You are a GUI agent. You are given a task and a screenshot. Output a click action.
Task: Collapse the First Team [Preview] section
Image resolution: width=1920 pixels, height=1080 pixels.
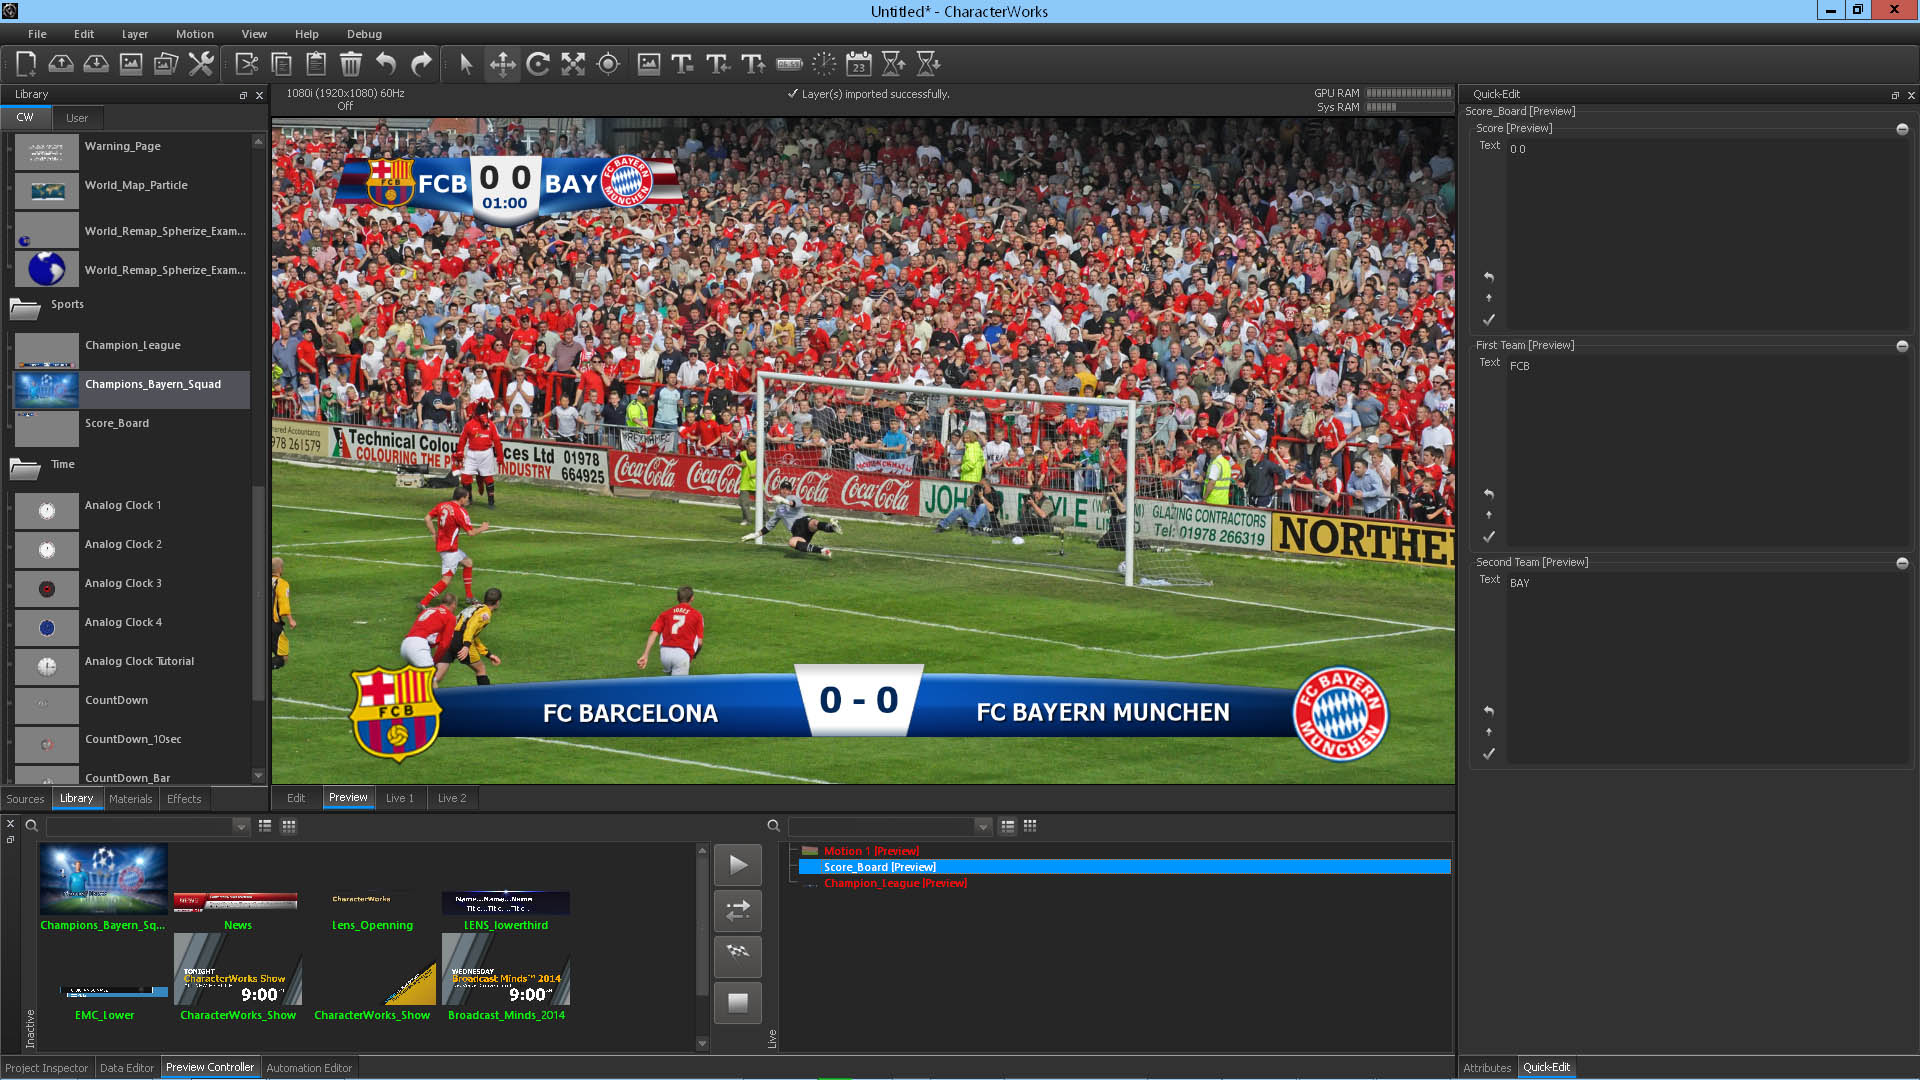pos(1902,346)
